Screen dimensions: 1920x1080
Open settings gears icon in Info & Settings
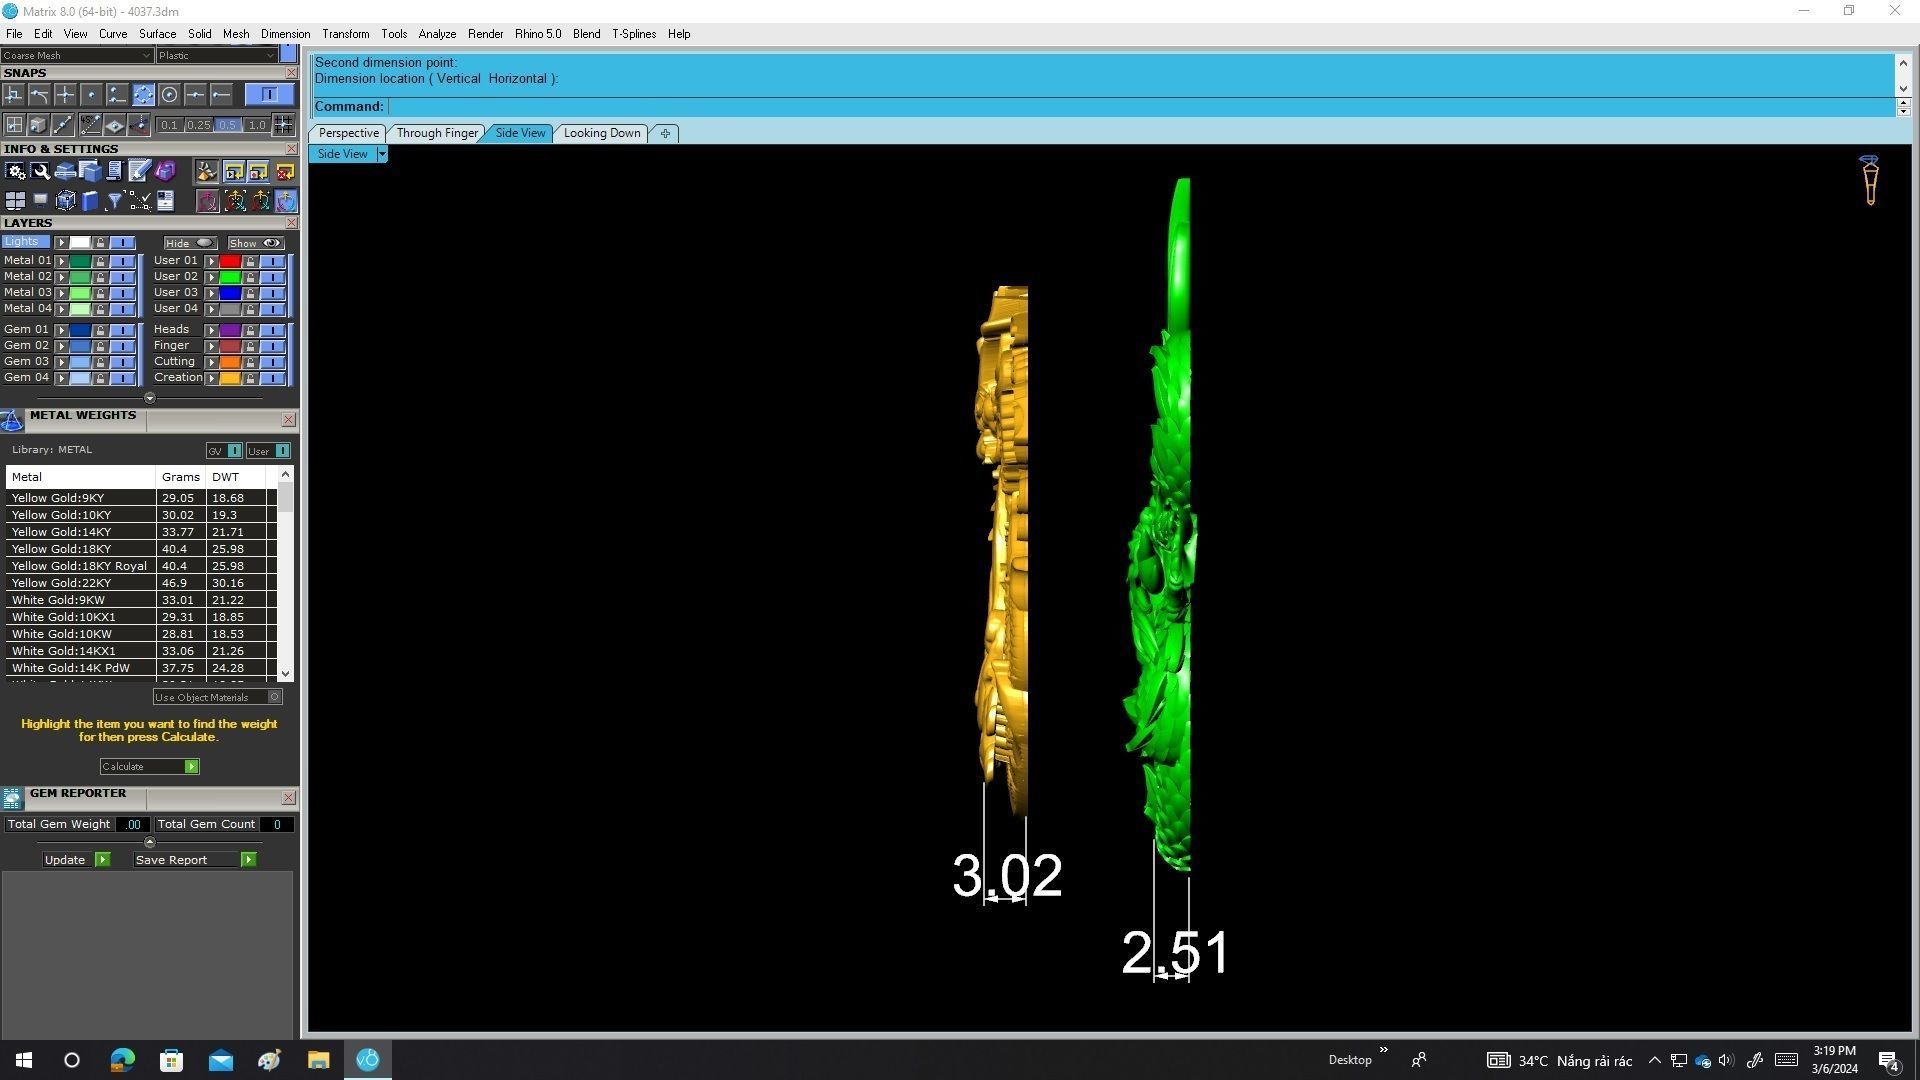coord(15,172)
